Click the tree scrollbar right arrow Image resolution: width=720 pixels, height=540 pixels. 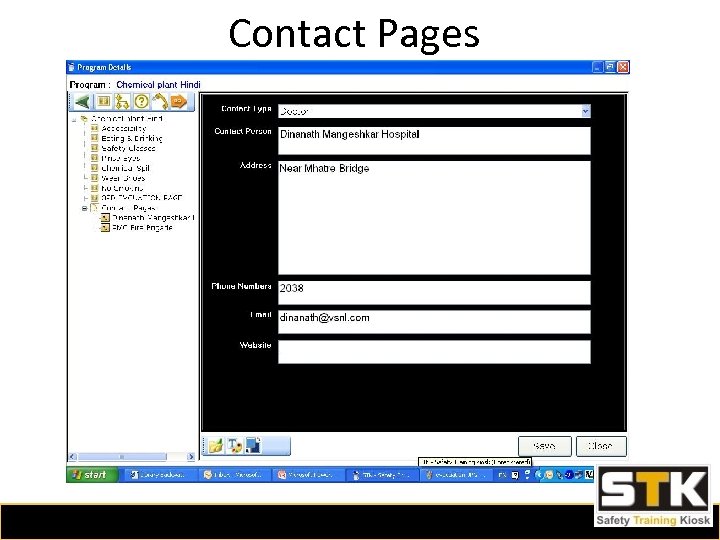click(191, 457)
